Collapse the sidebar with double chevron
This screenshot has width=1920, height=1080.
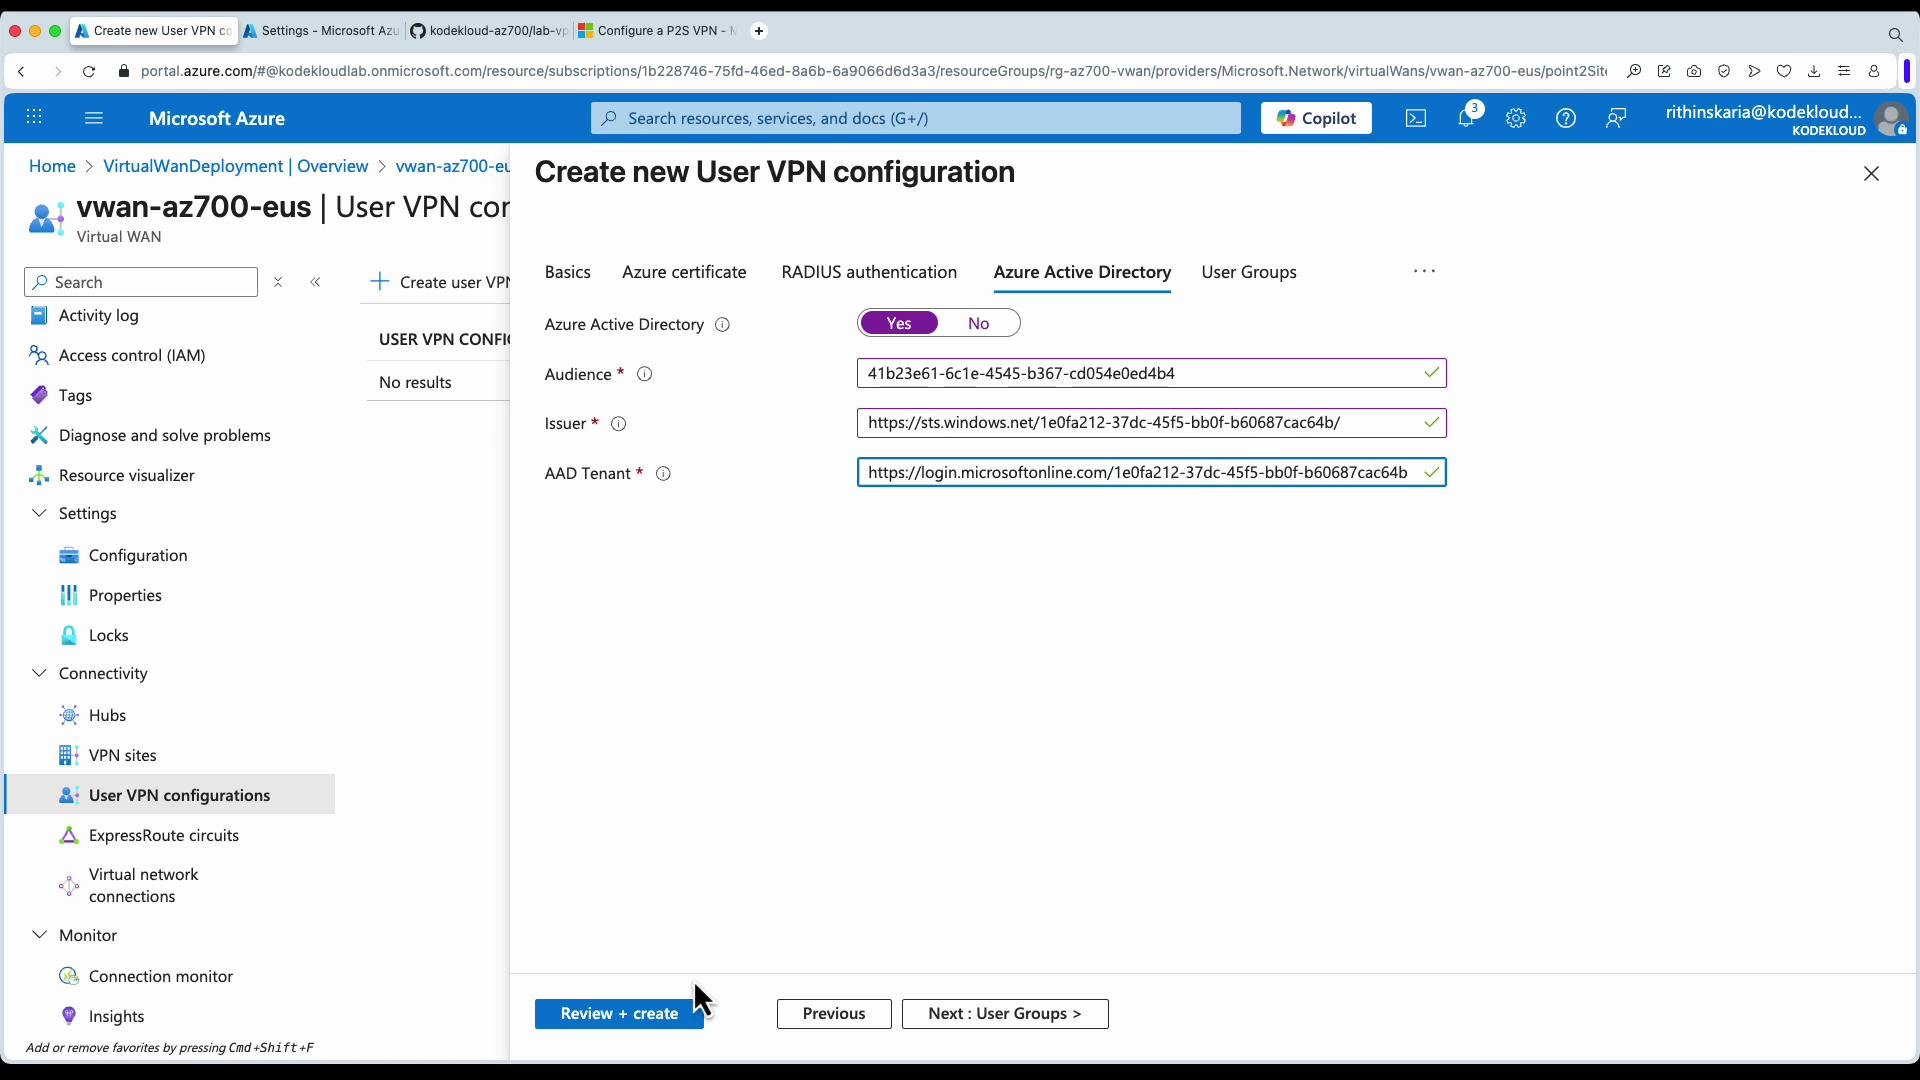(x=316, y=283)
